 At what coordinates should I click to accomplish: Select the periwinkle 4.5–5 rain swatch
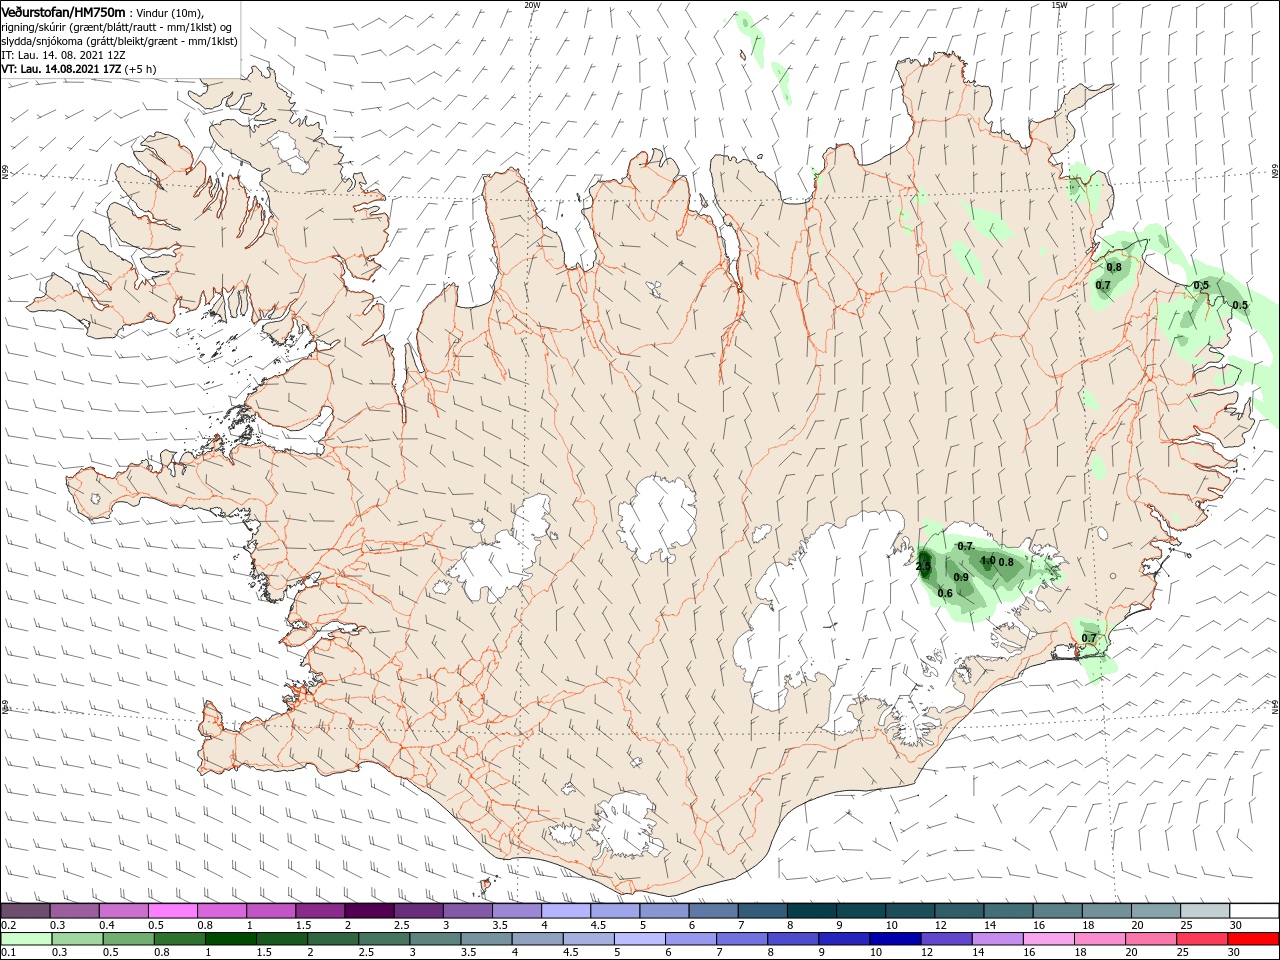pyautogui.click(x=588, y=939)
